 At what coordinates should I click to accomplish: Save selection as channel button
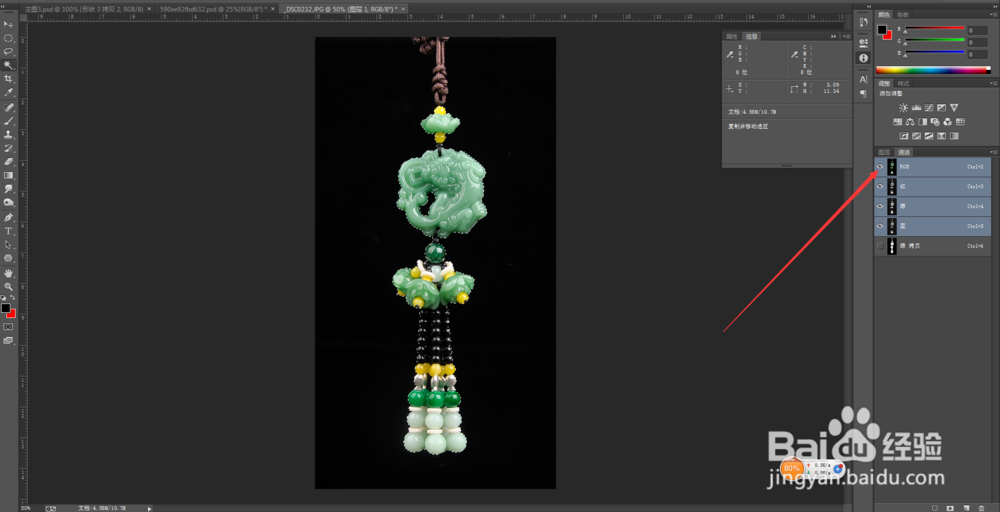click(x=950, y=508)
